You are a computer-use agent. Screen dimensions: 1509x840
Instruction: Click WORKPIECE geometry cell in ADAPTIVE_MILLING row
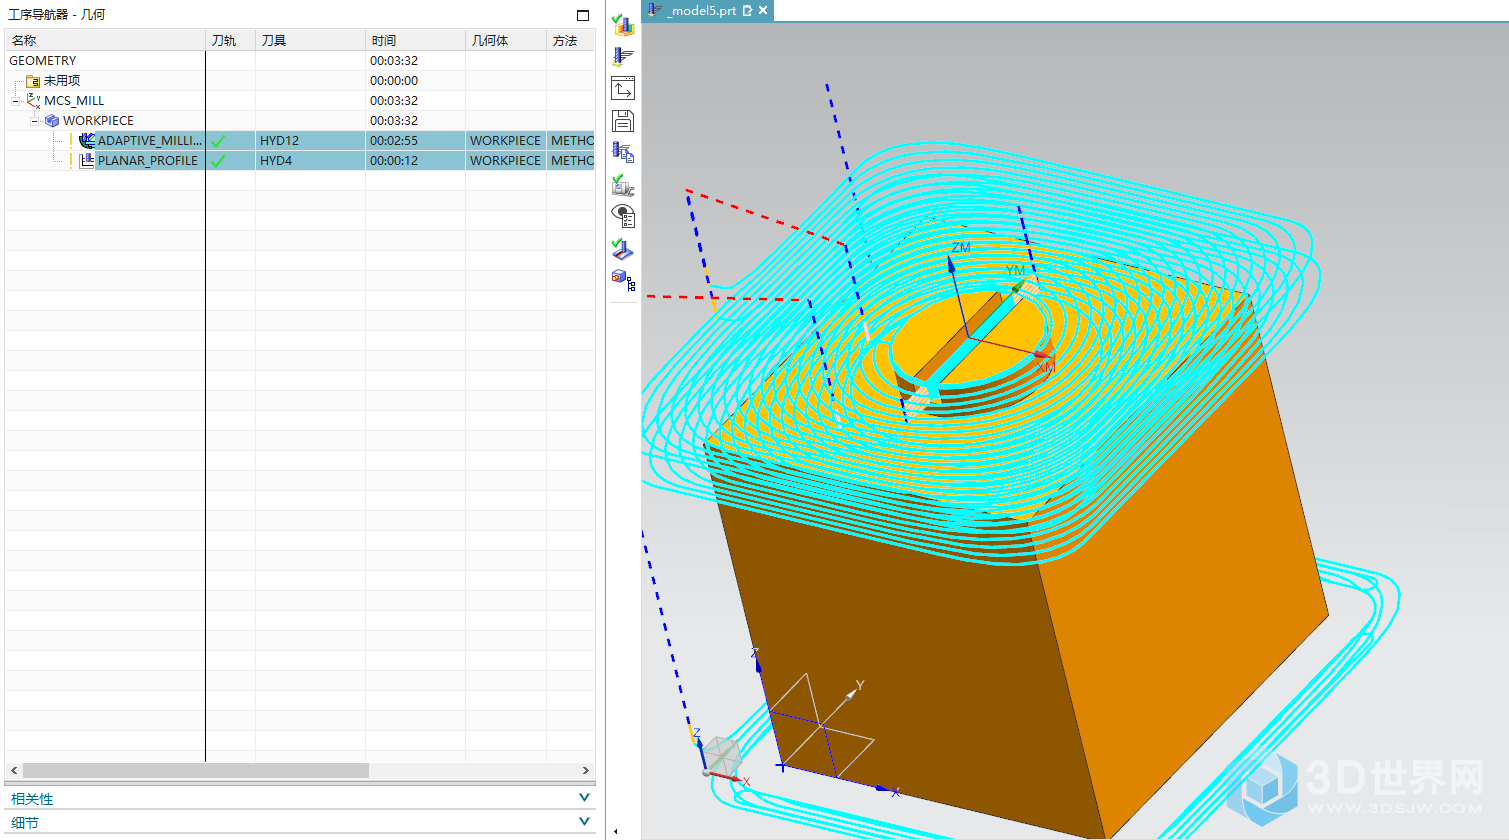[505, 140]
